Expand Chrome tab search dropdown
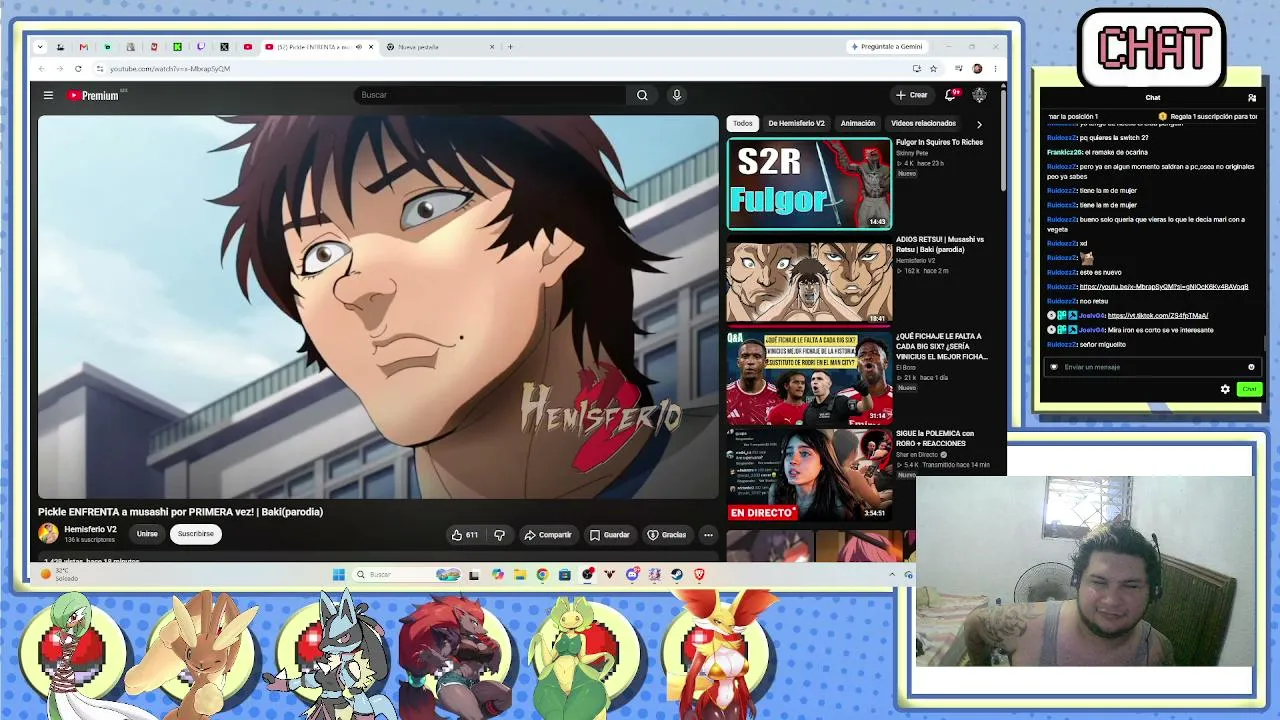The width and height of the screenshot is (1280, 720). [40, 47]
